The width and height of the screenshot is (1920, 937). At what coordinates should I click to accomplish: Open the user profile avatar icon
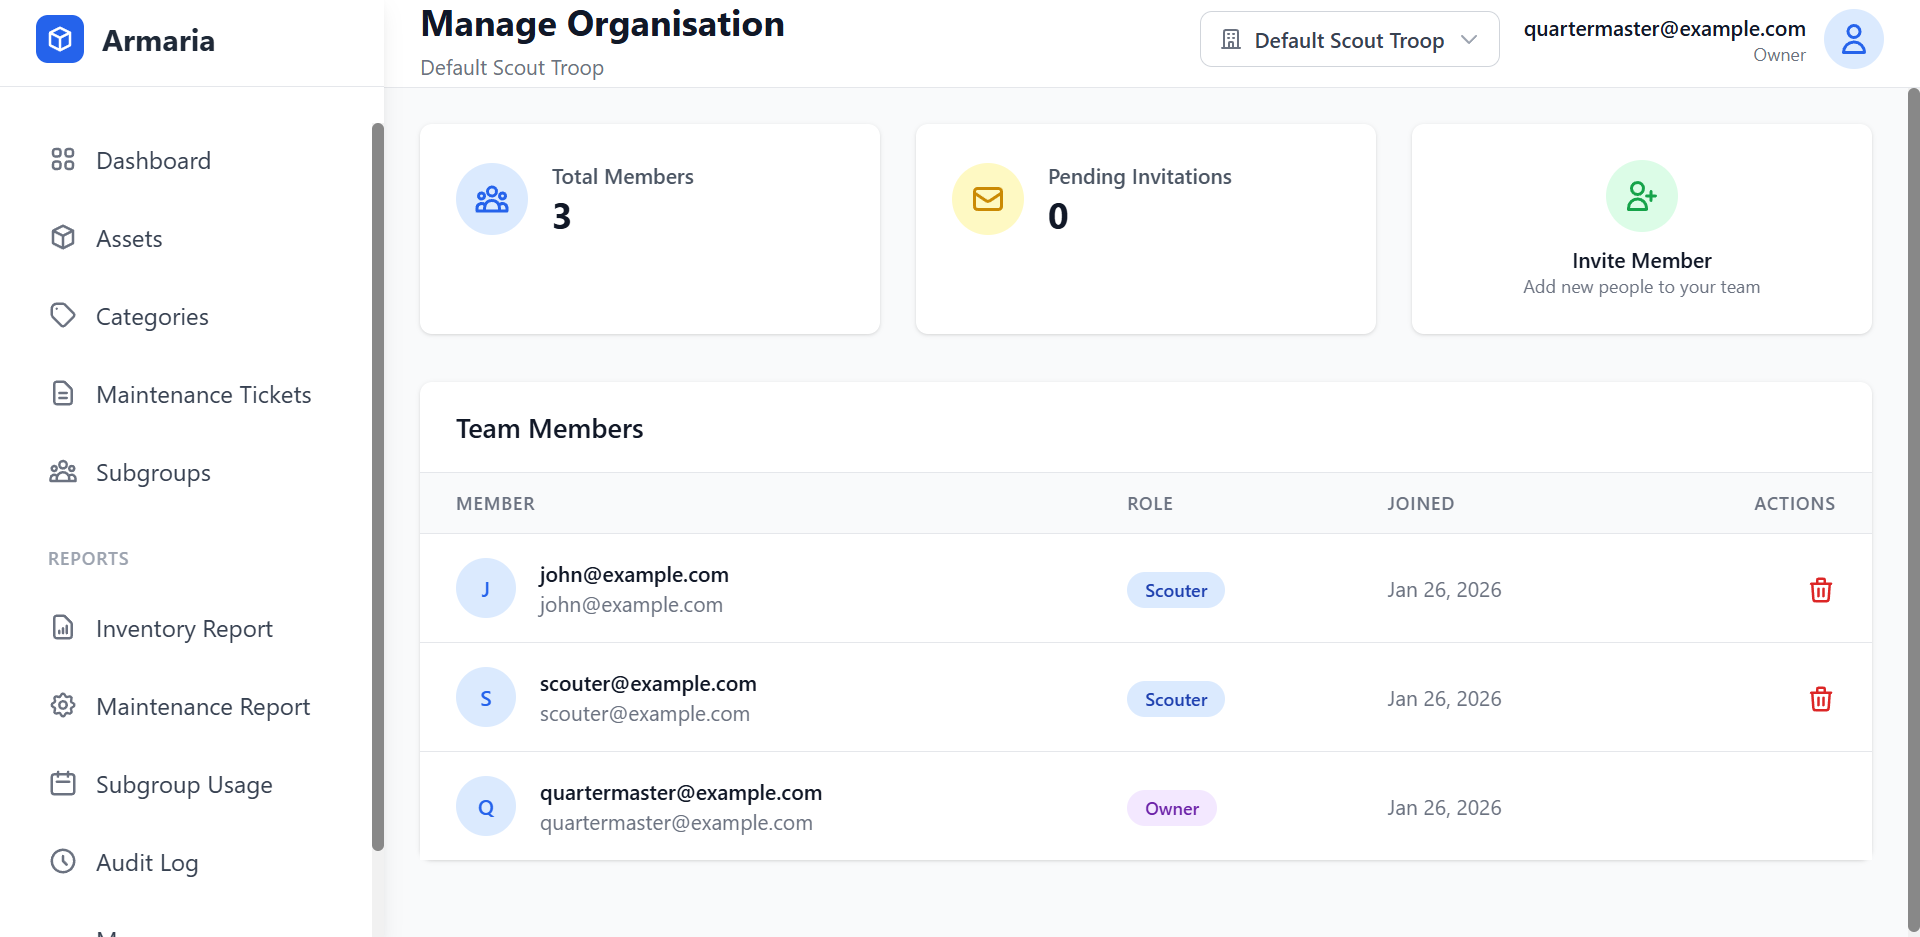[1853, 40]
